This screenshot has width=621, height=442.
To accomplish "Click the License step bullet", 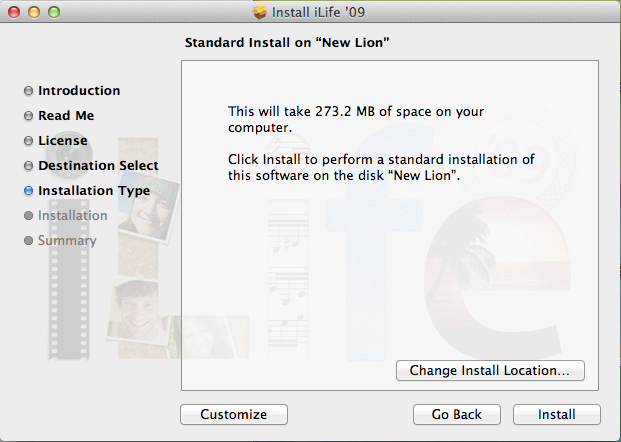I will point(29,141).
